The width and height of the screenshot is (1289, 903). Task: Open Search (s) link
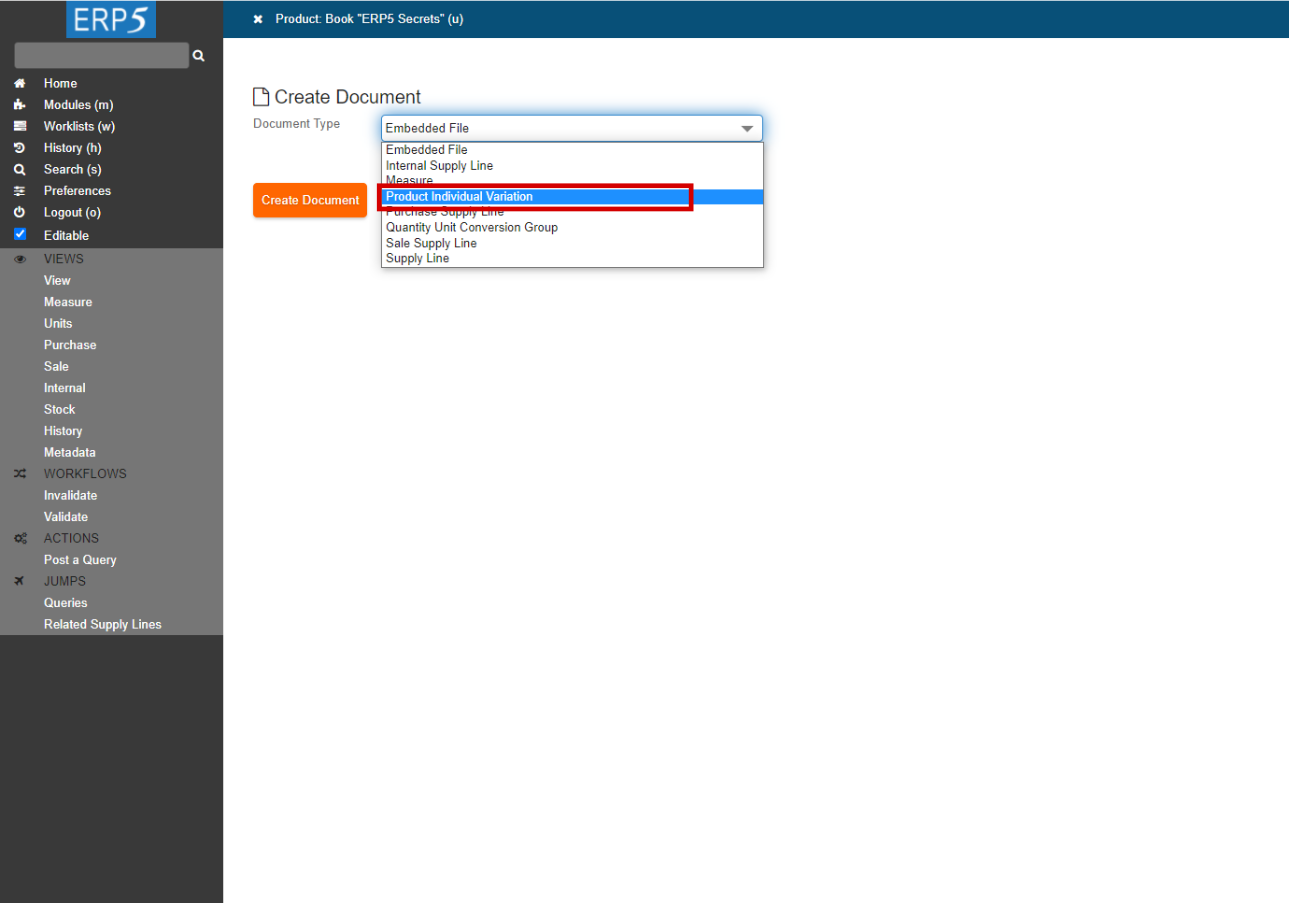click(72, 170)
